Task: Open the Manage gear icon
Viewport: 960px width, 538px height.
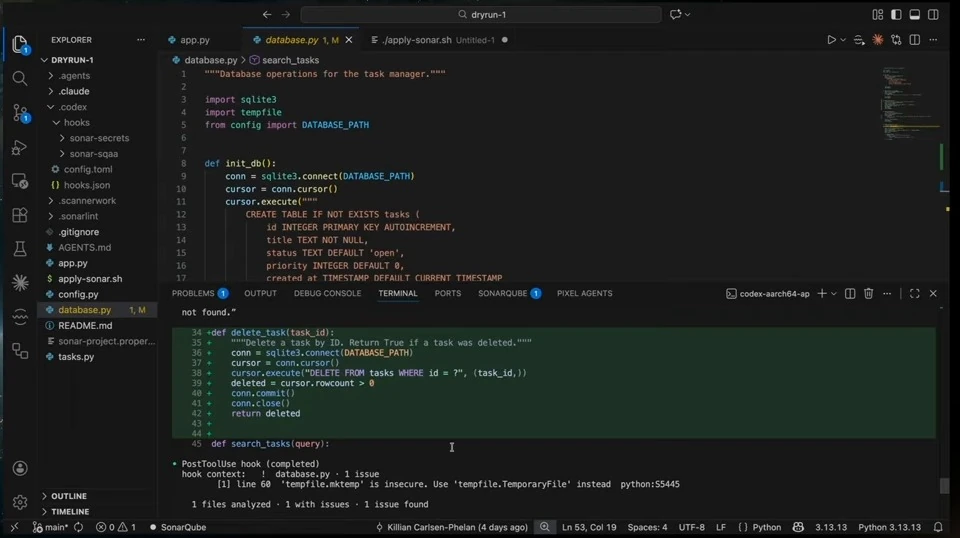Action: click(20, 502)
